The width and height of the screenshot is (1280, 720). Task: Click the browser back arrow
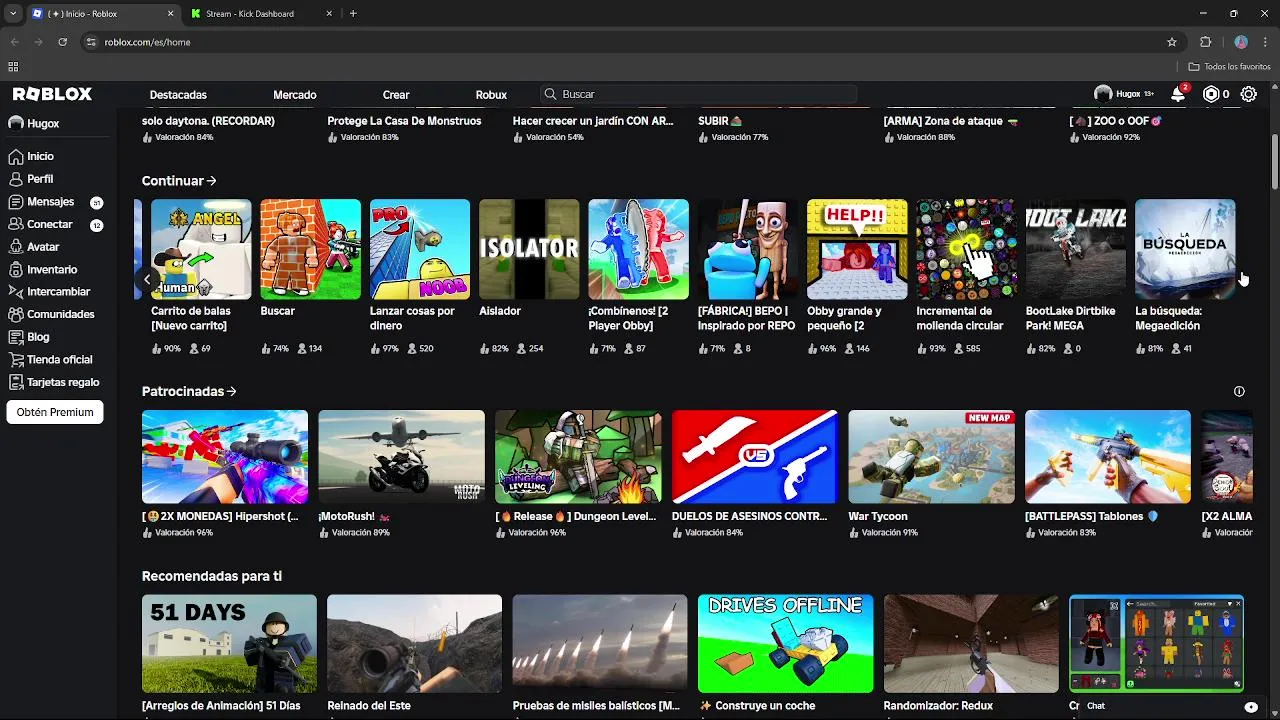(14, 42)
